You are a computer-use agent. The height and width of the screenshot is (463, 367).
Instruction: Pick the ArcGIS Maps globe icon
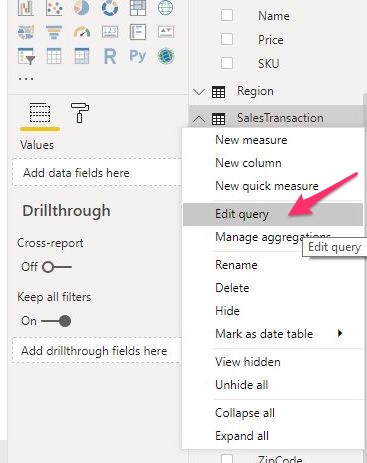tap(166, 56)
